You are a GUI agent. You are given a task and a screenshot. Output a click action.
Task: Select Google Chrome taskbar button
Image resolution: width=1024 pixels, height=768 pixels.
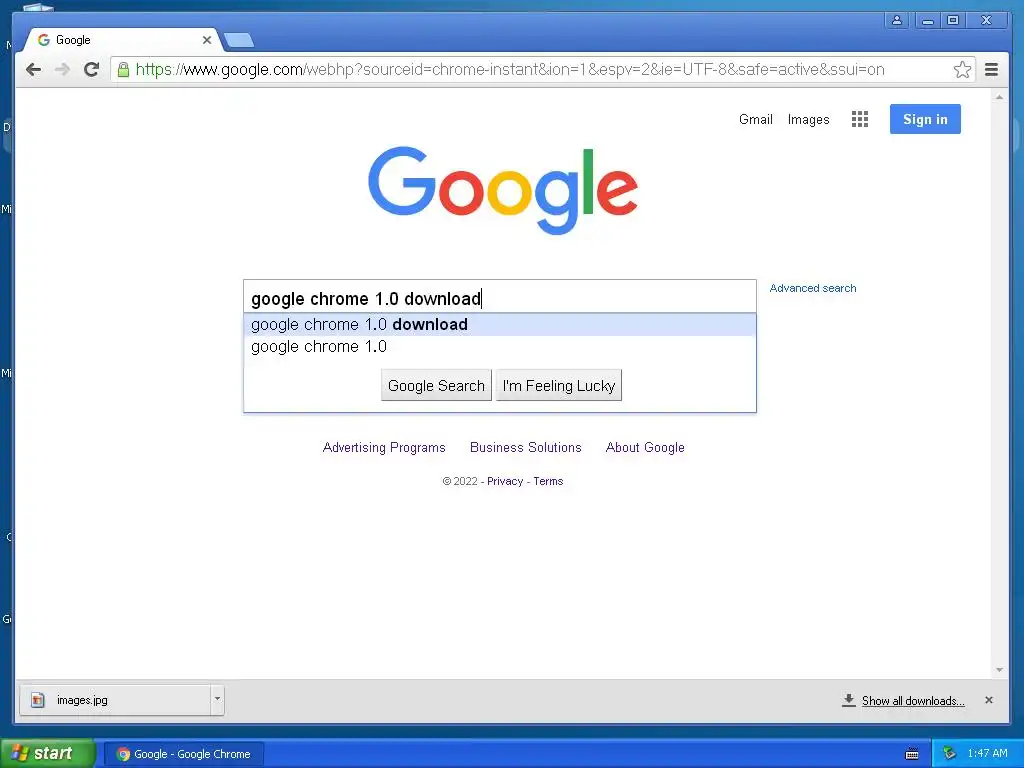coord(184,754)
